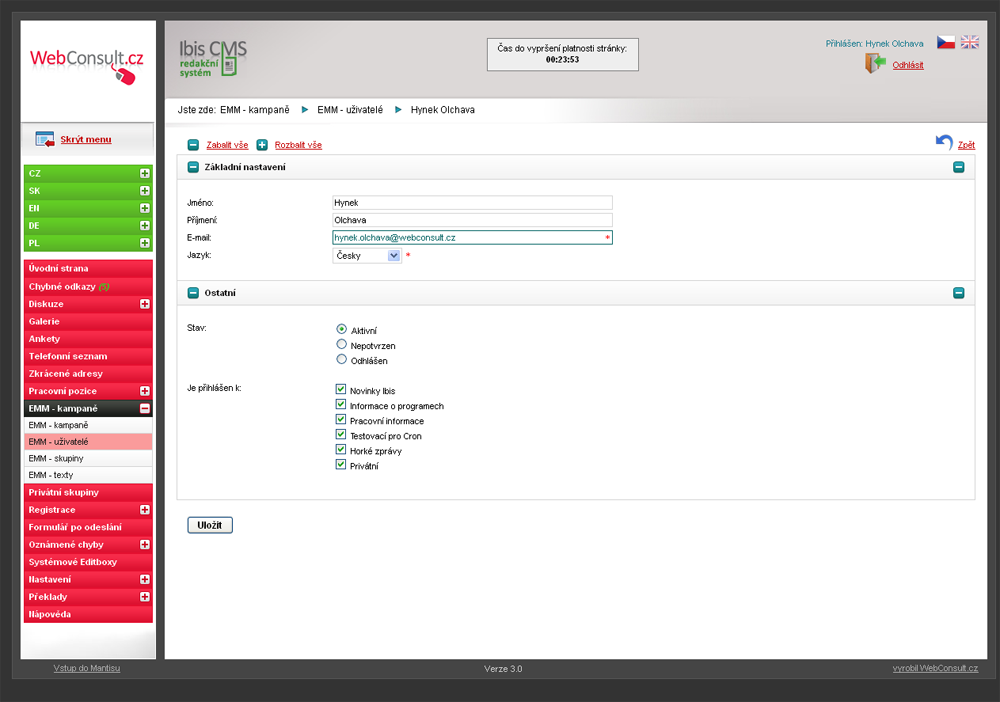Click the plus icon beside Rozbalit vše
Screen dimensions: 1000x702
[x=262, y=145]
